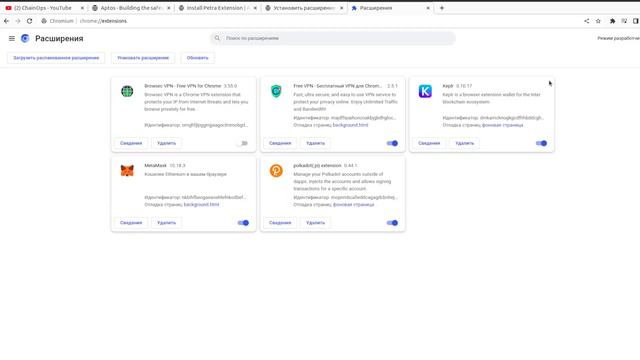Disable the Keplr extension toggle
This screenshot has height=360, width=640.
541,143
